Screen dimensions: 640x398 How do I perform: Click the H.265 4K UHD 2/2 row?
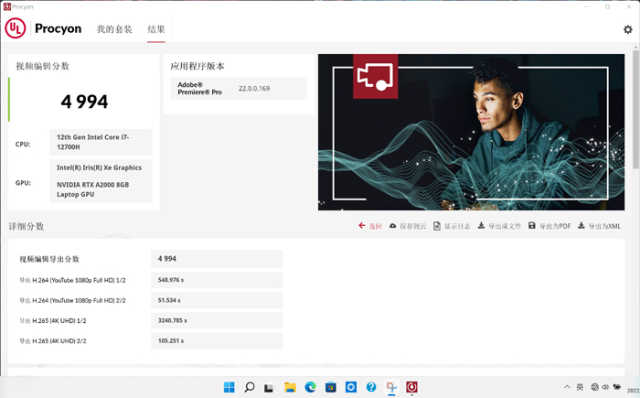pos(151,340)
